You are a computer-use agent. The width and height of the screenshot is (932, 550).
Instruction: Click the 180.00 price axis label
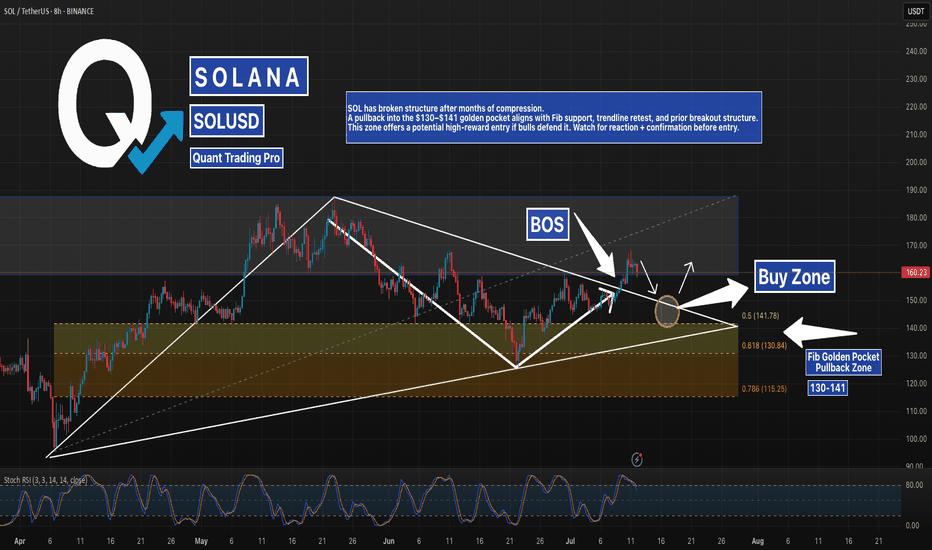(916, 218)
